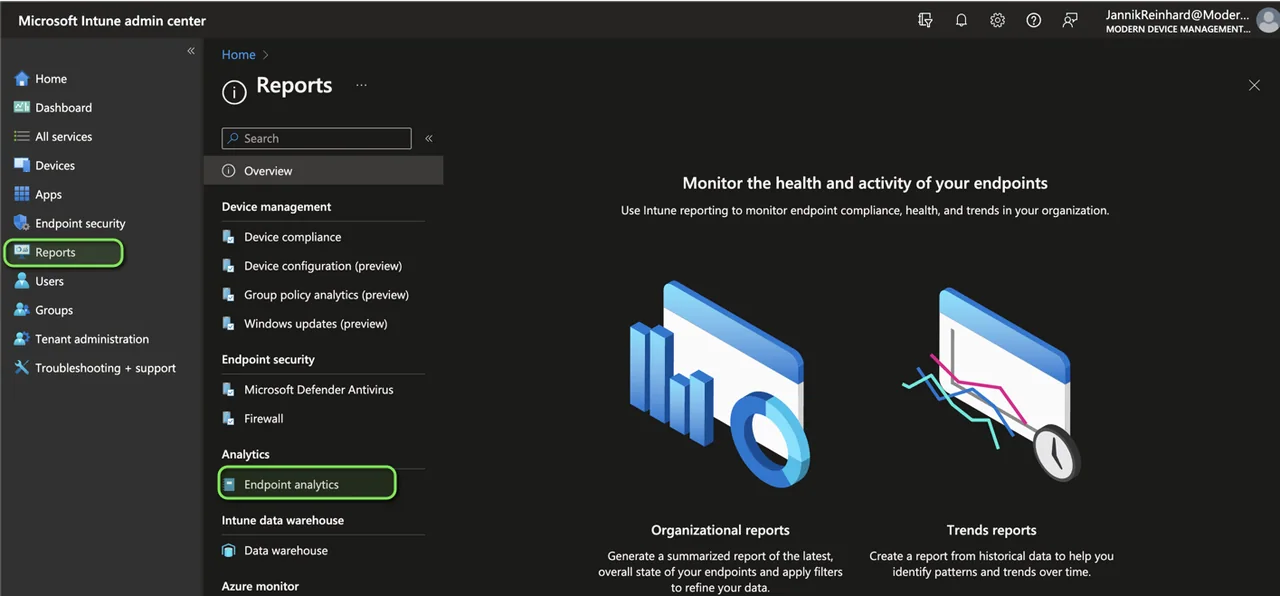The image size is (1280, 596).
Task: Click the Overview info icon
Action: coord(228,171)
